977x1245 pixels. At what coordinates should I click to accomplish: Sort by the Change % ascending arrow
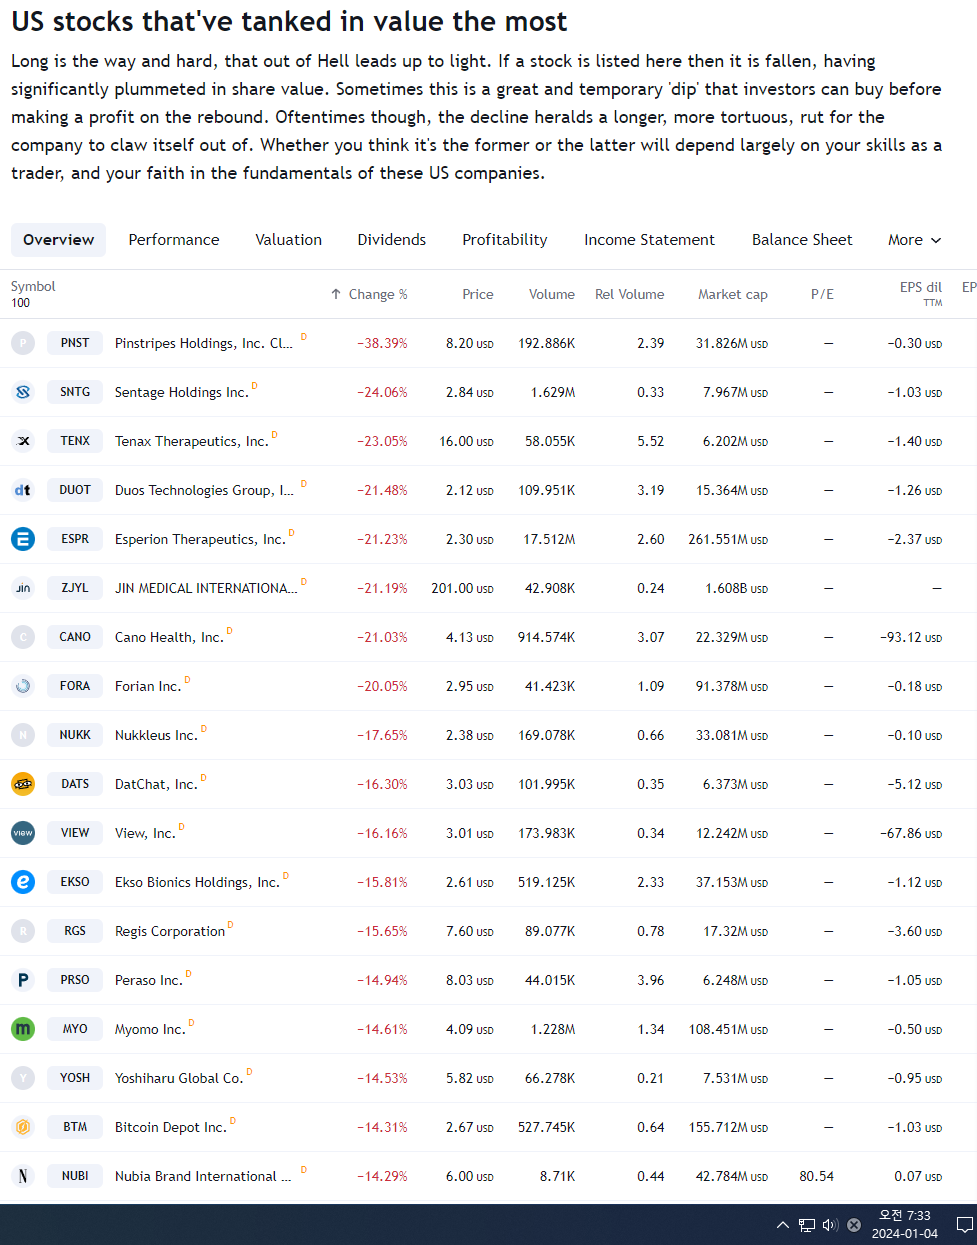[336, 294]
